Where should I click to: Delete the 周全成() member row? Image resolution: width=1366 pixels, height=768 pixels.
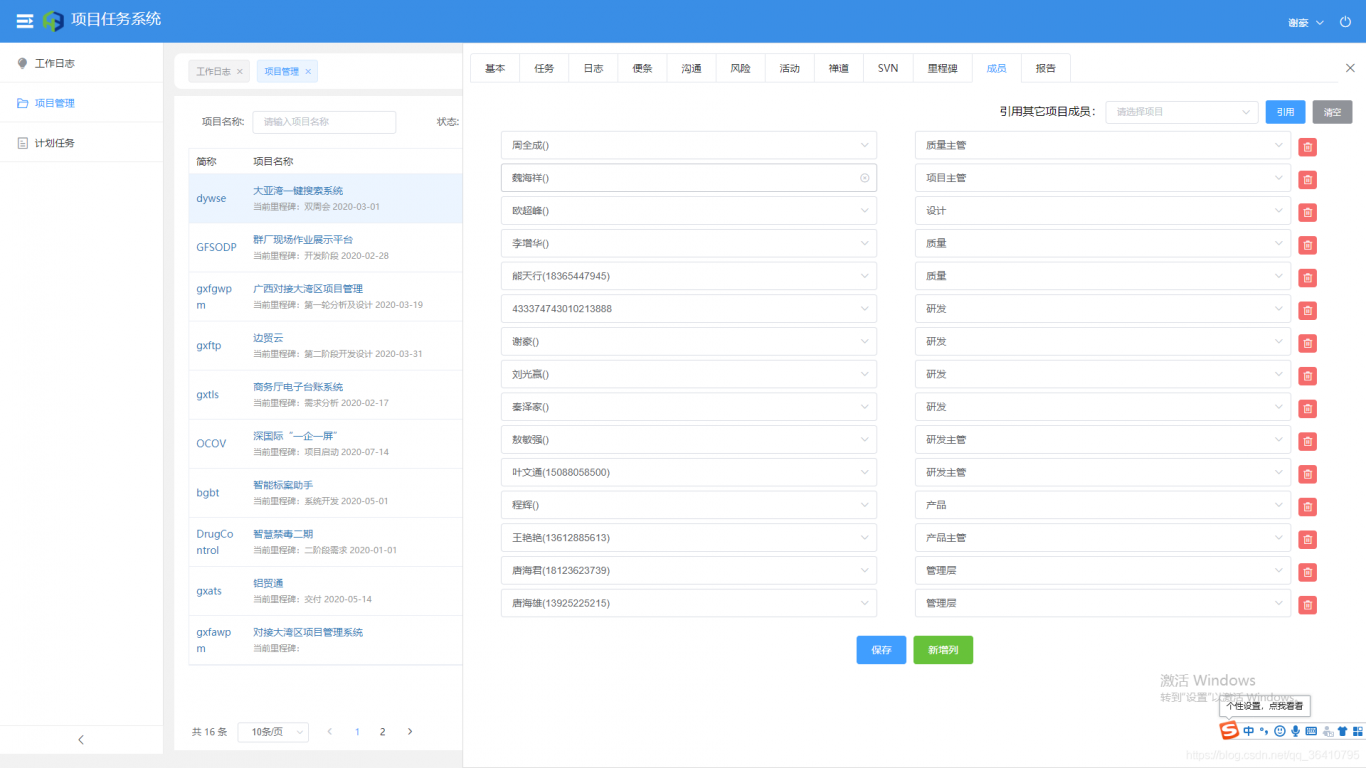1307,147
